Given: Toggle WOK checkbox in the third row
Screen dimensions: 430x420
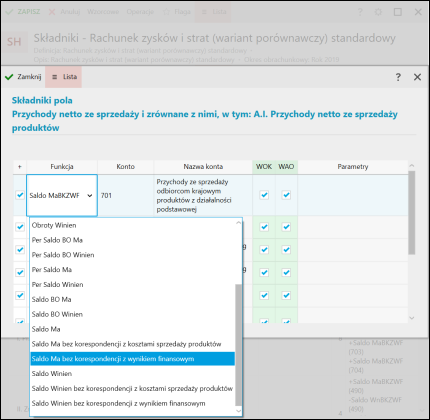Looking at the screenshot, I should (x=264, y=250).
